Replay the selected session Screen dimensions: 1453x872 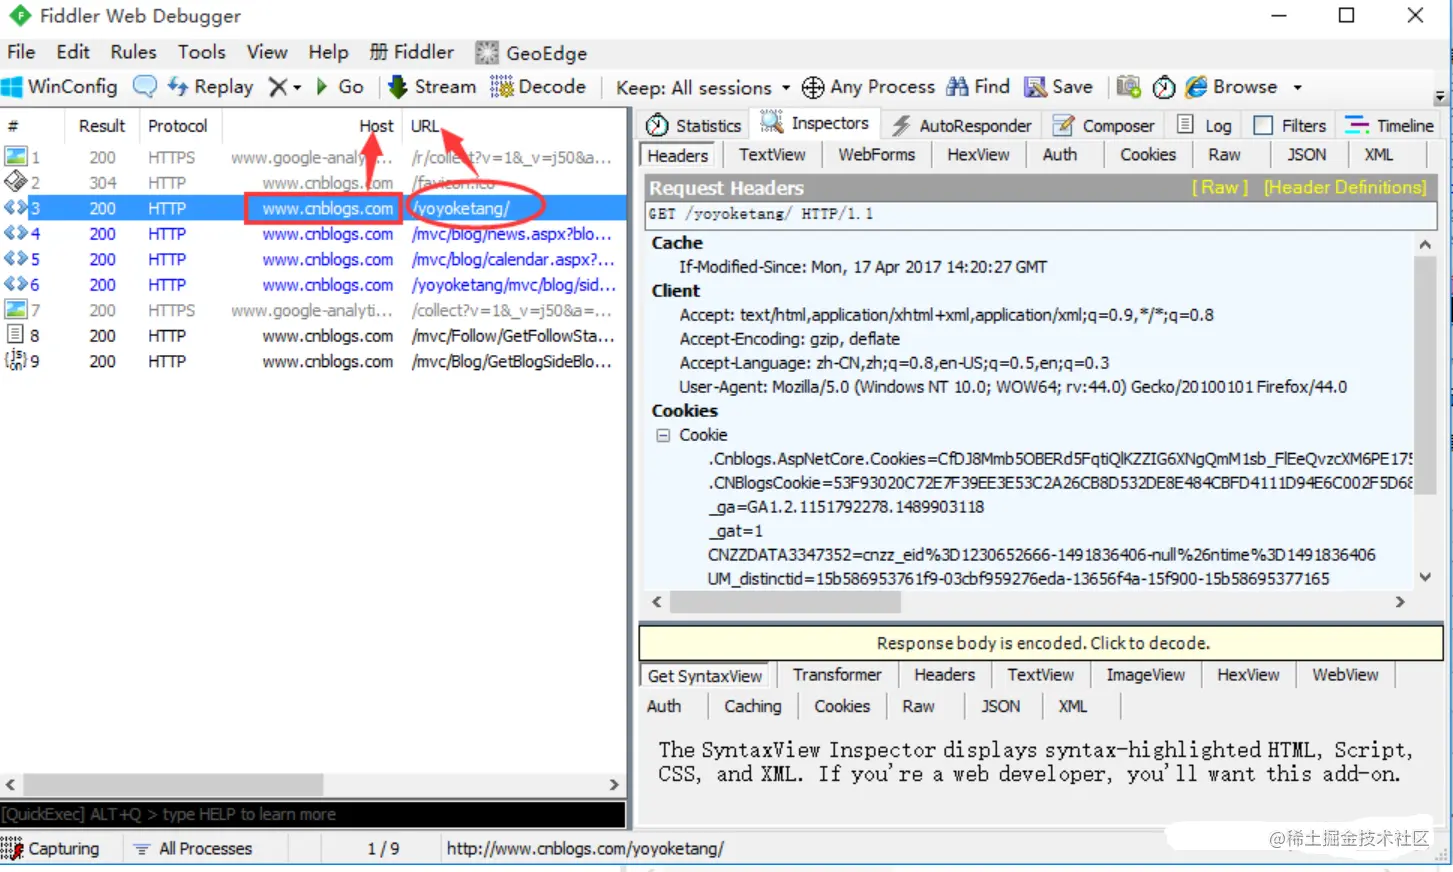pyautogui.click(x=210, y=87)
